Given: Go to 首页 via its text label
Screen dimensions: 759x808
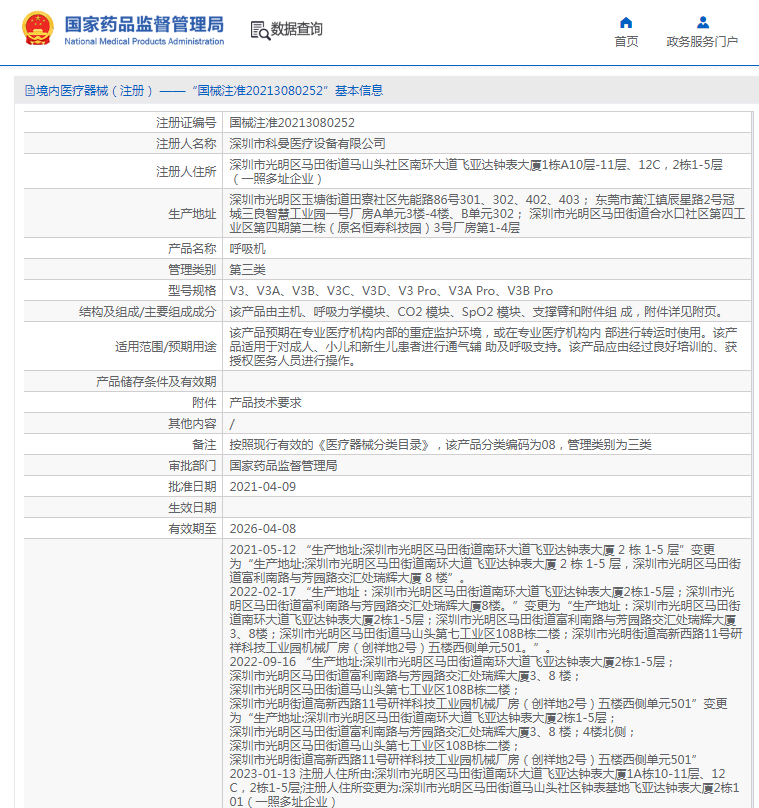Looking at the screenshot, I should pos(626,42).
